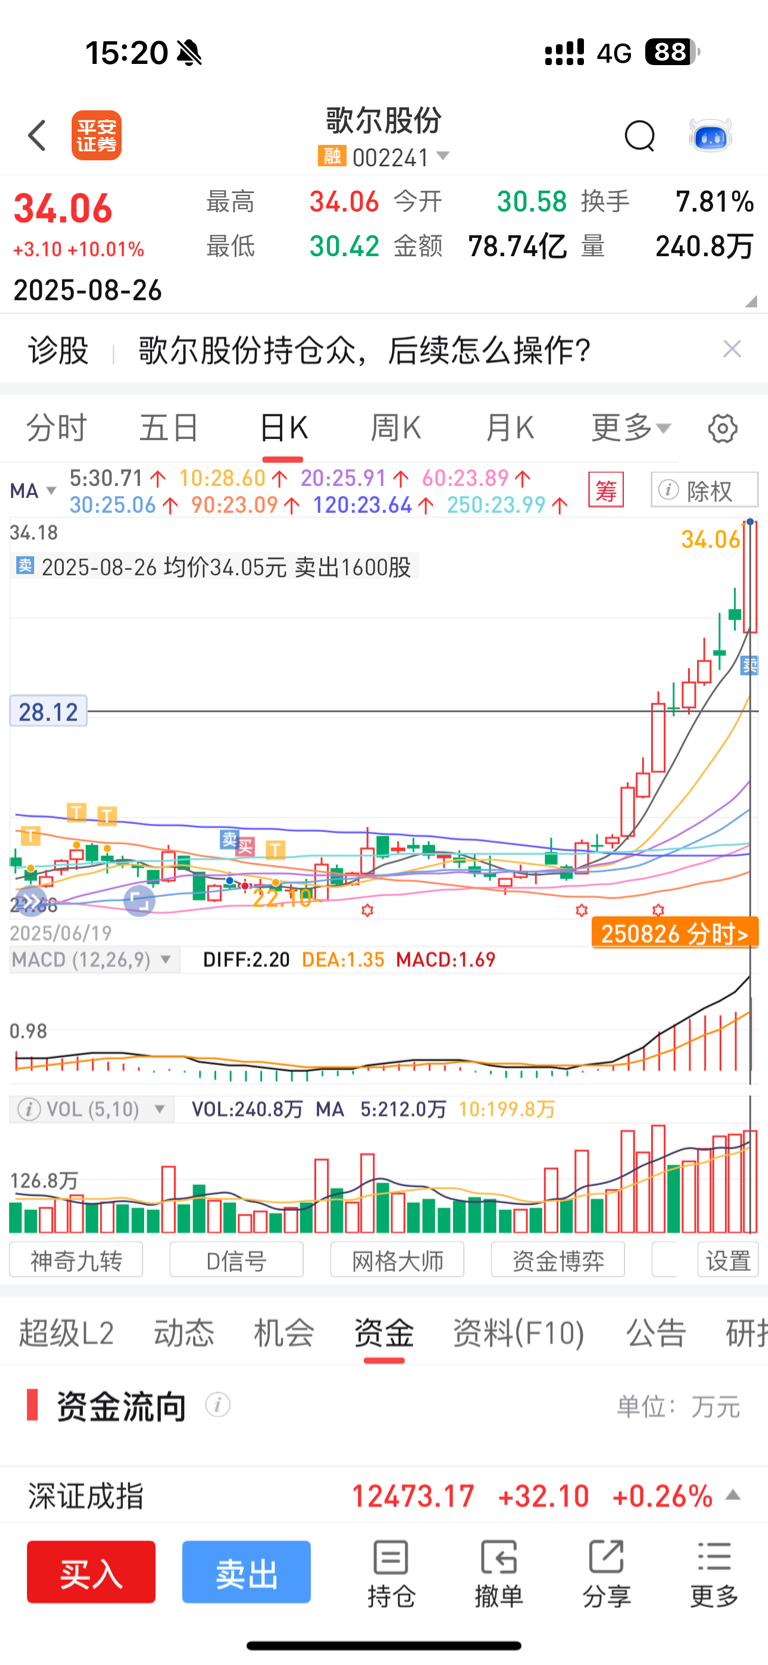Go back with the left arrow icon
This screenshot has height=1665, width=768.
(x=38, y=135)
